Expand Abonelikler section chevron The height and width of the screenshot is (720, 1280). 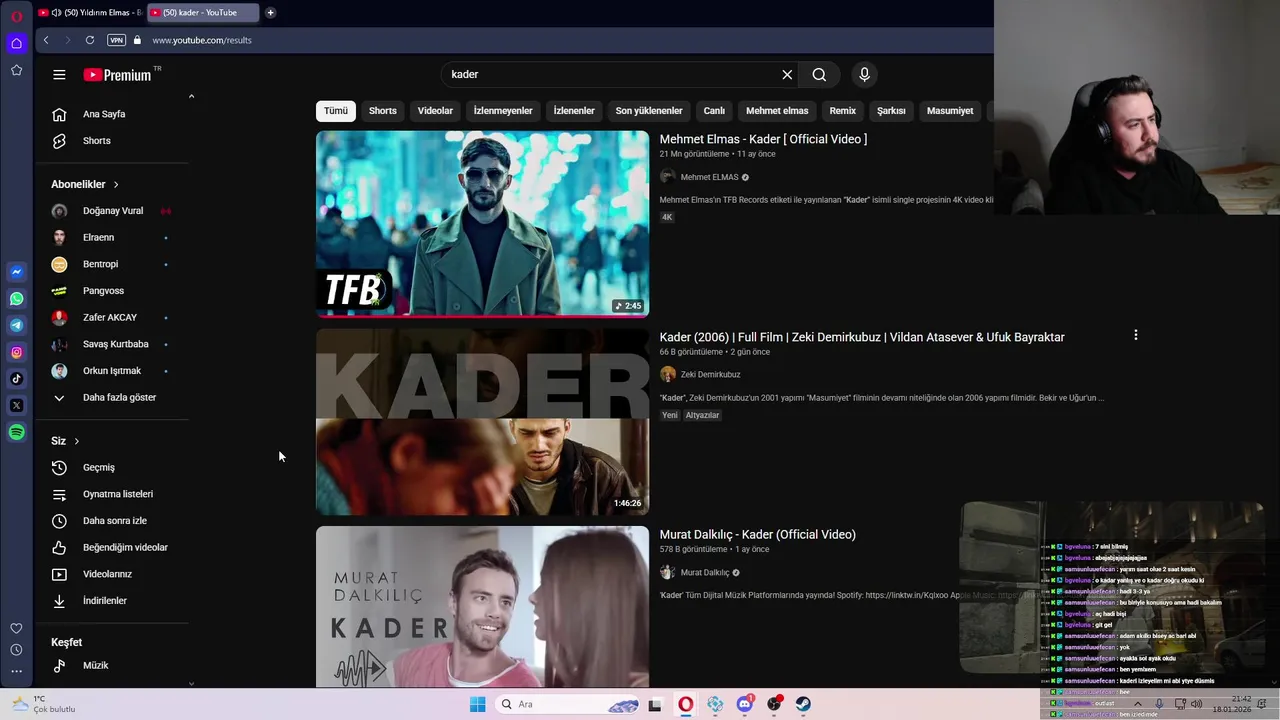[x=116, y=184]
